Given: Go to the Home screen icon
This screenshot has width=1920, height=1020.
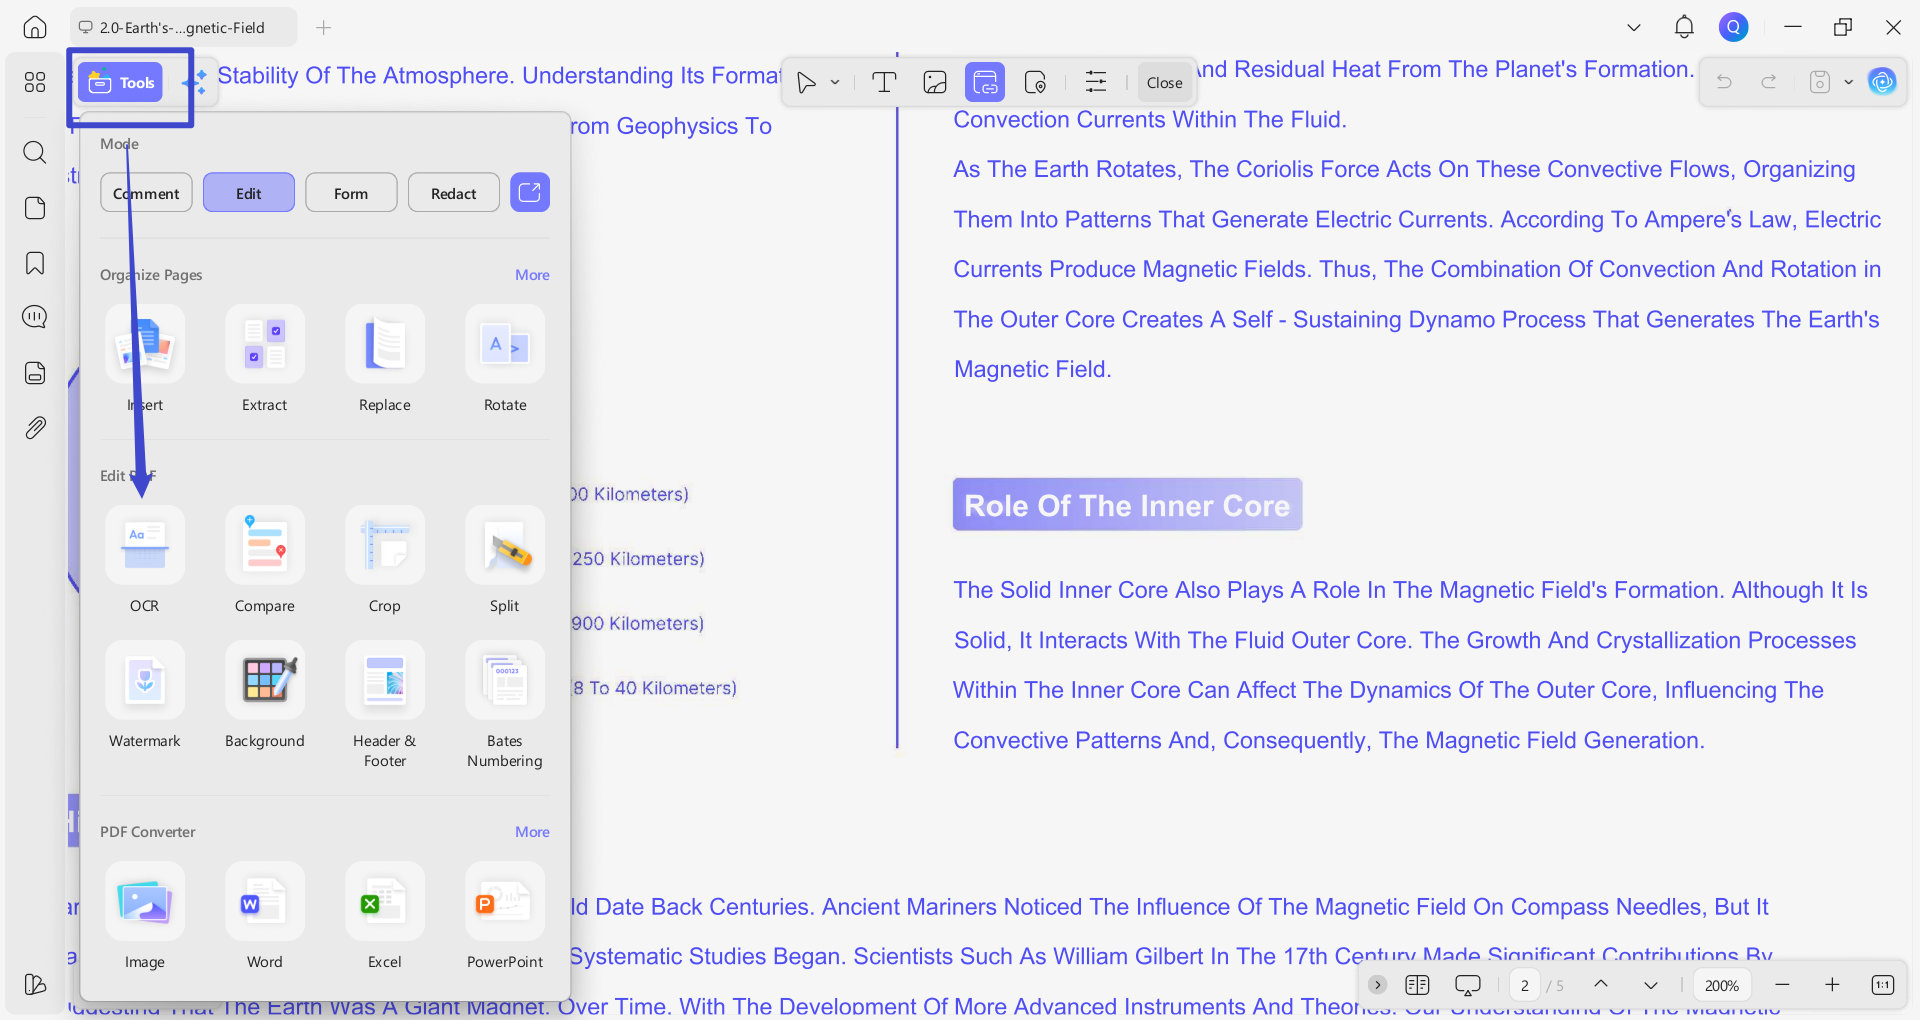Looking at the screenshot, I should coord(35,27).
